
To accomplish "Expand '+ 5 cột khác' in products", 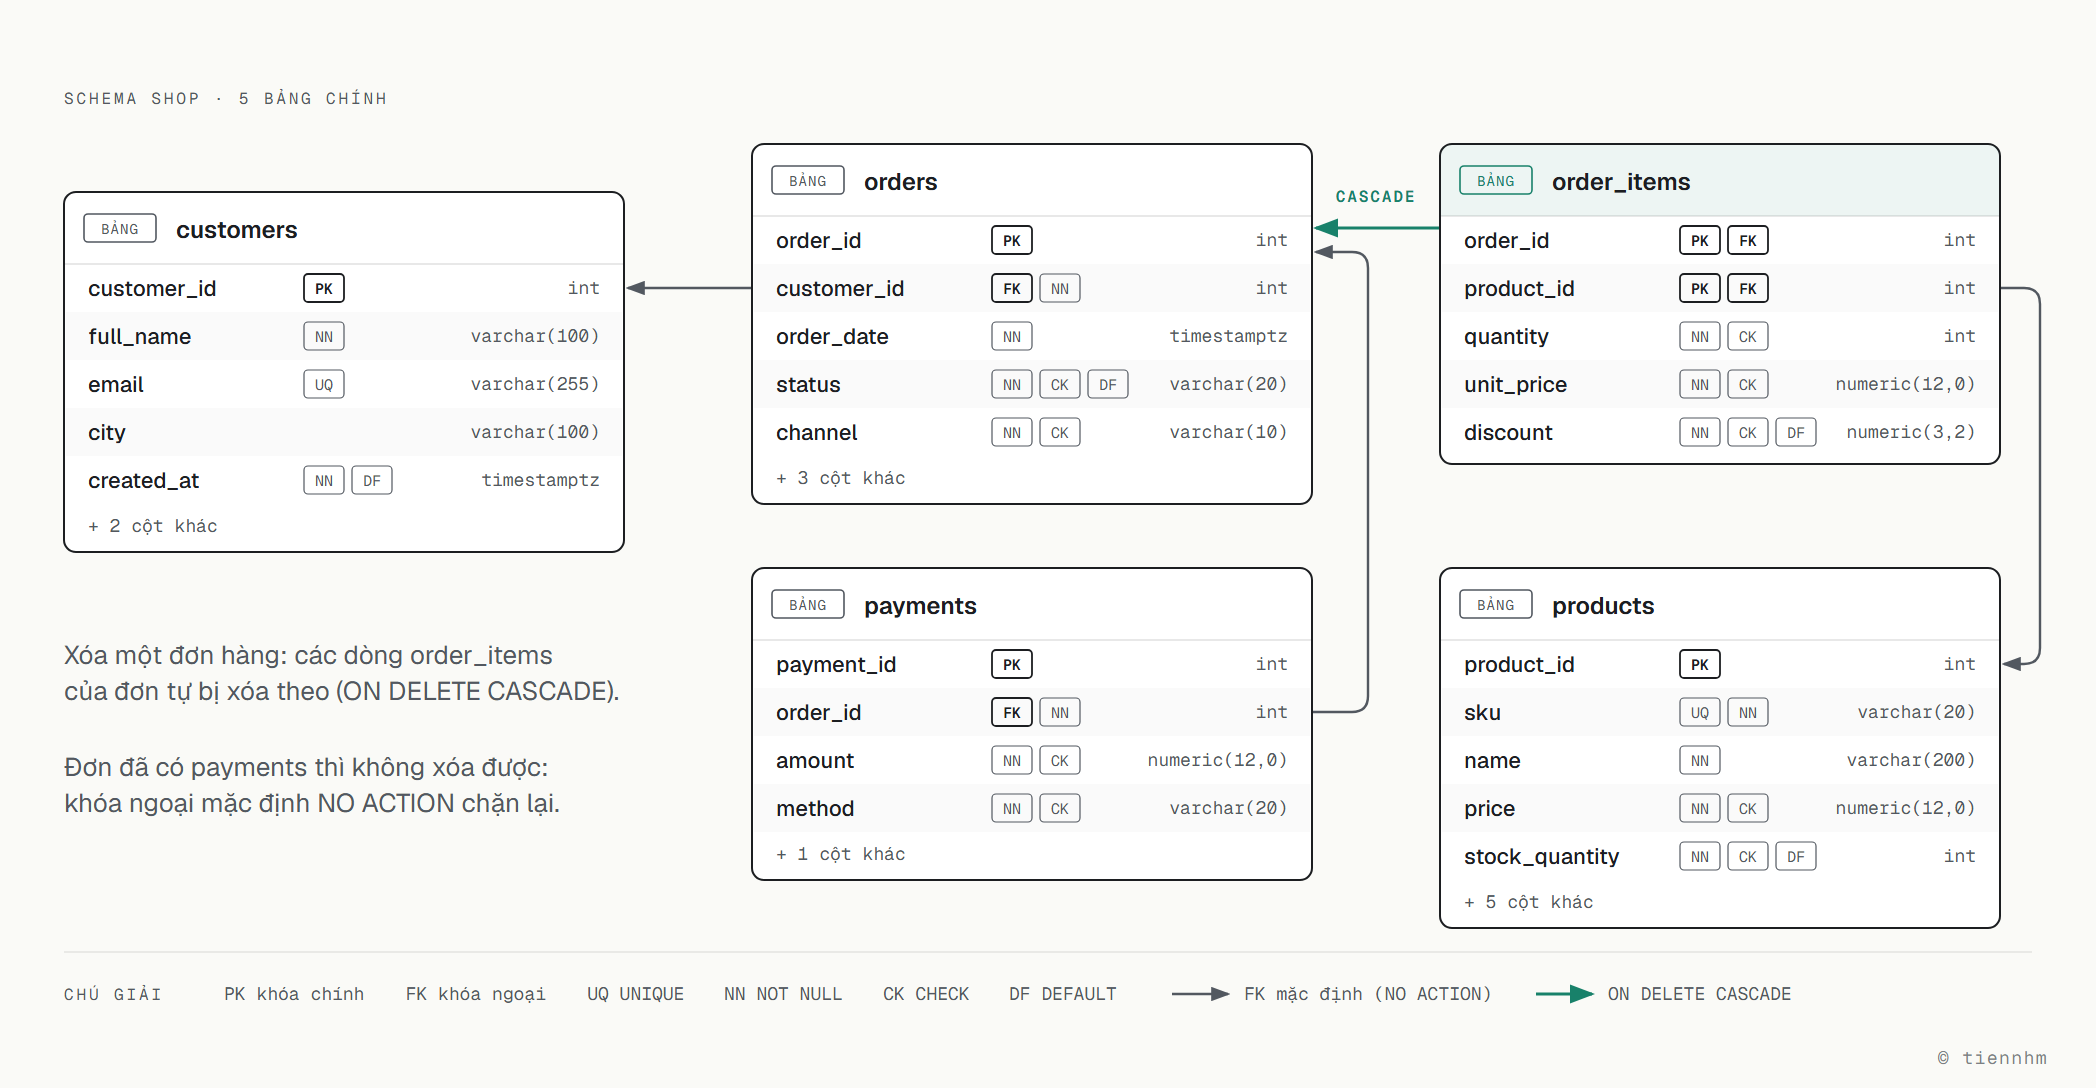I will pos(1529,902).
